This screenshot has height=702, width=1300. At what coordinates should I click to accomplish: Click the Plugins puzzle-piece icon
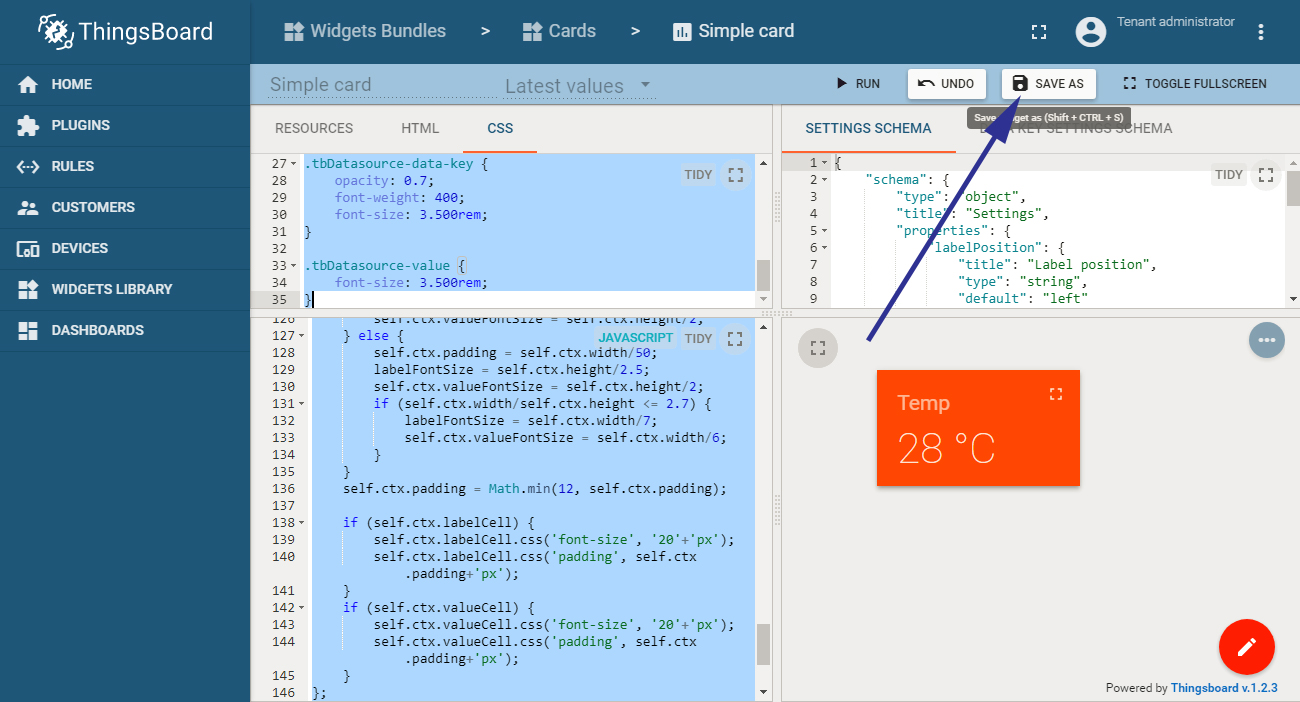28,126
